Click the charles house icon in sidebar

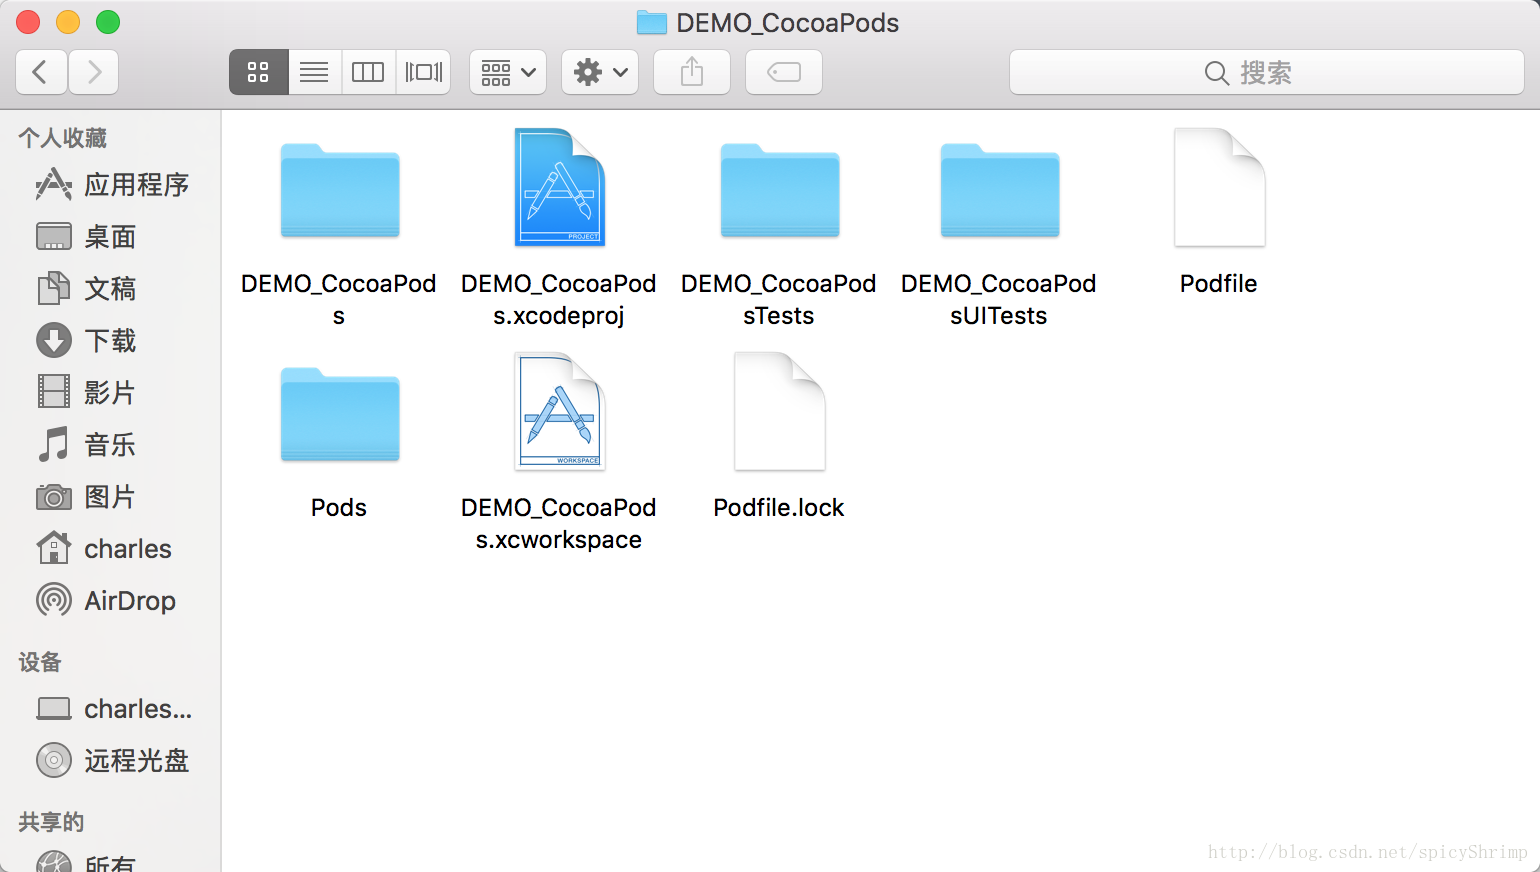pyautogui.click(x=54, y=548)
